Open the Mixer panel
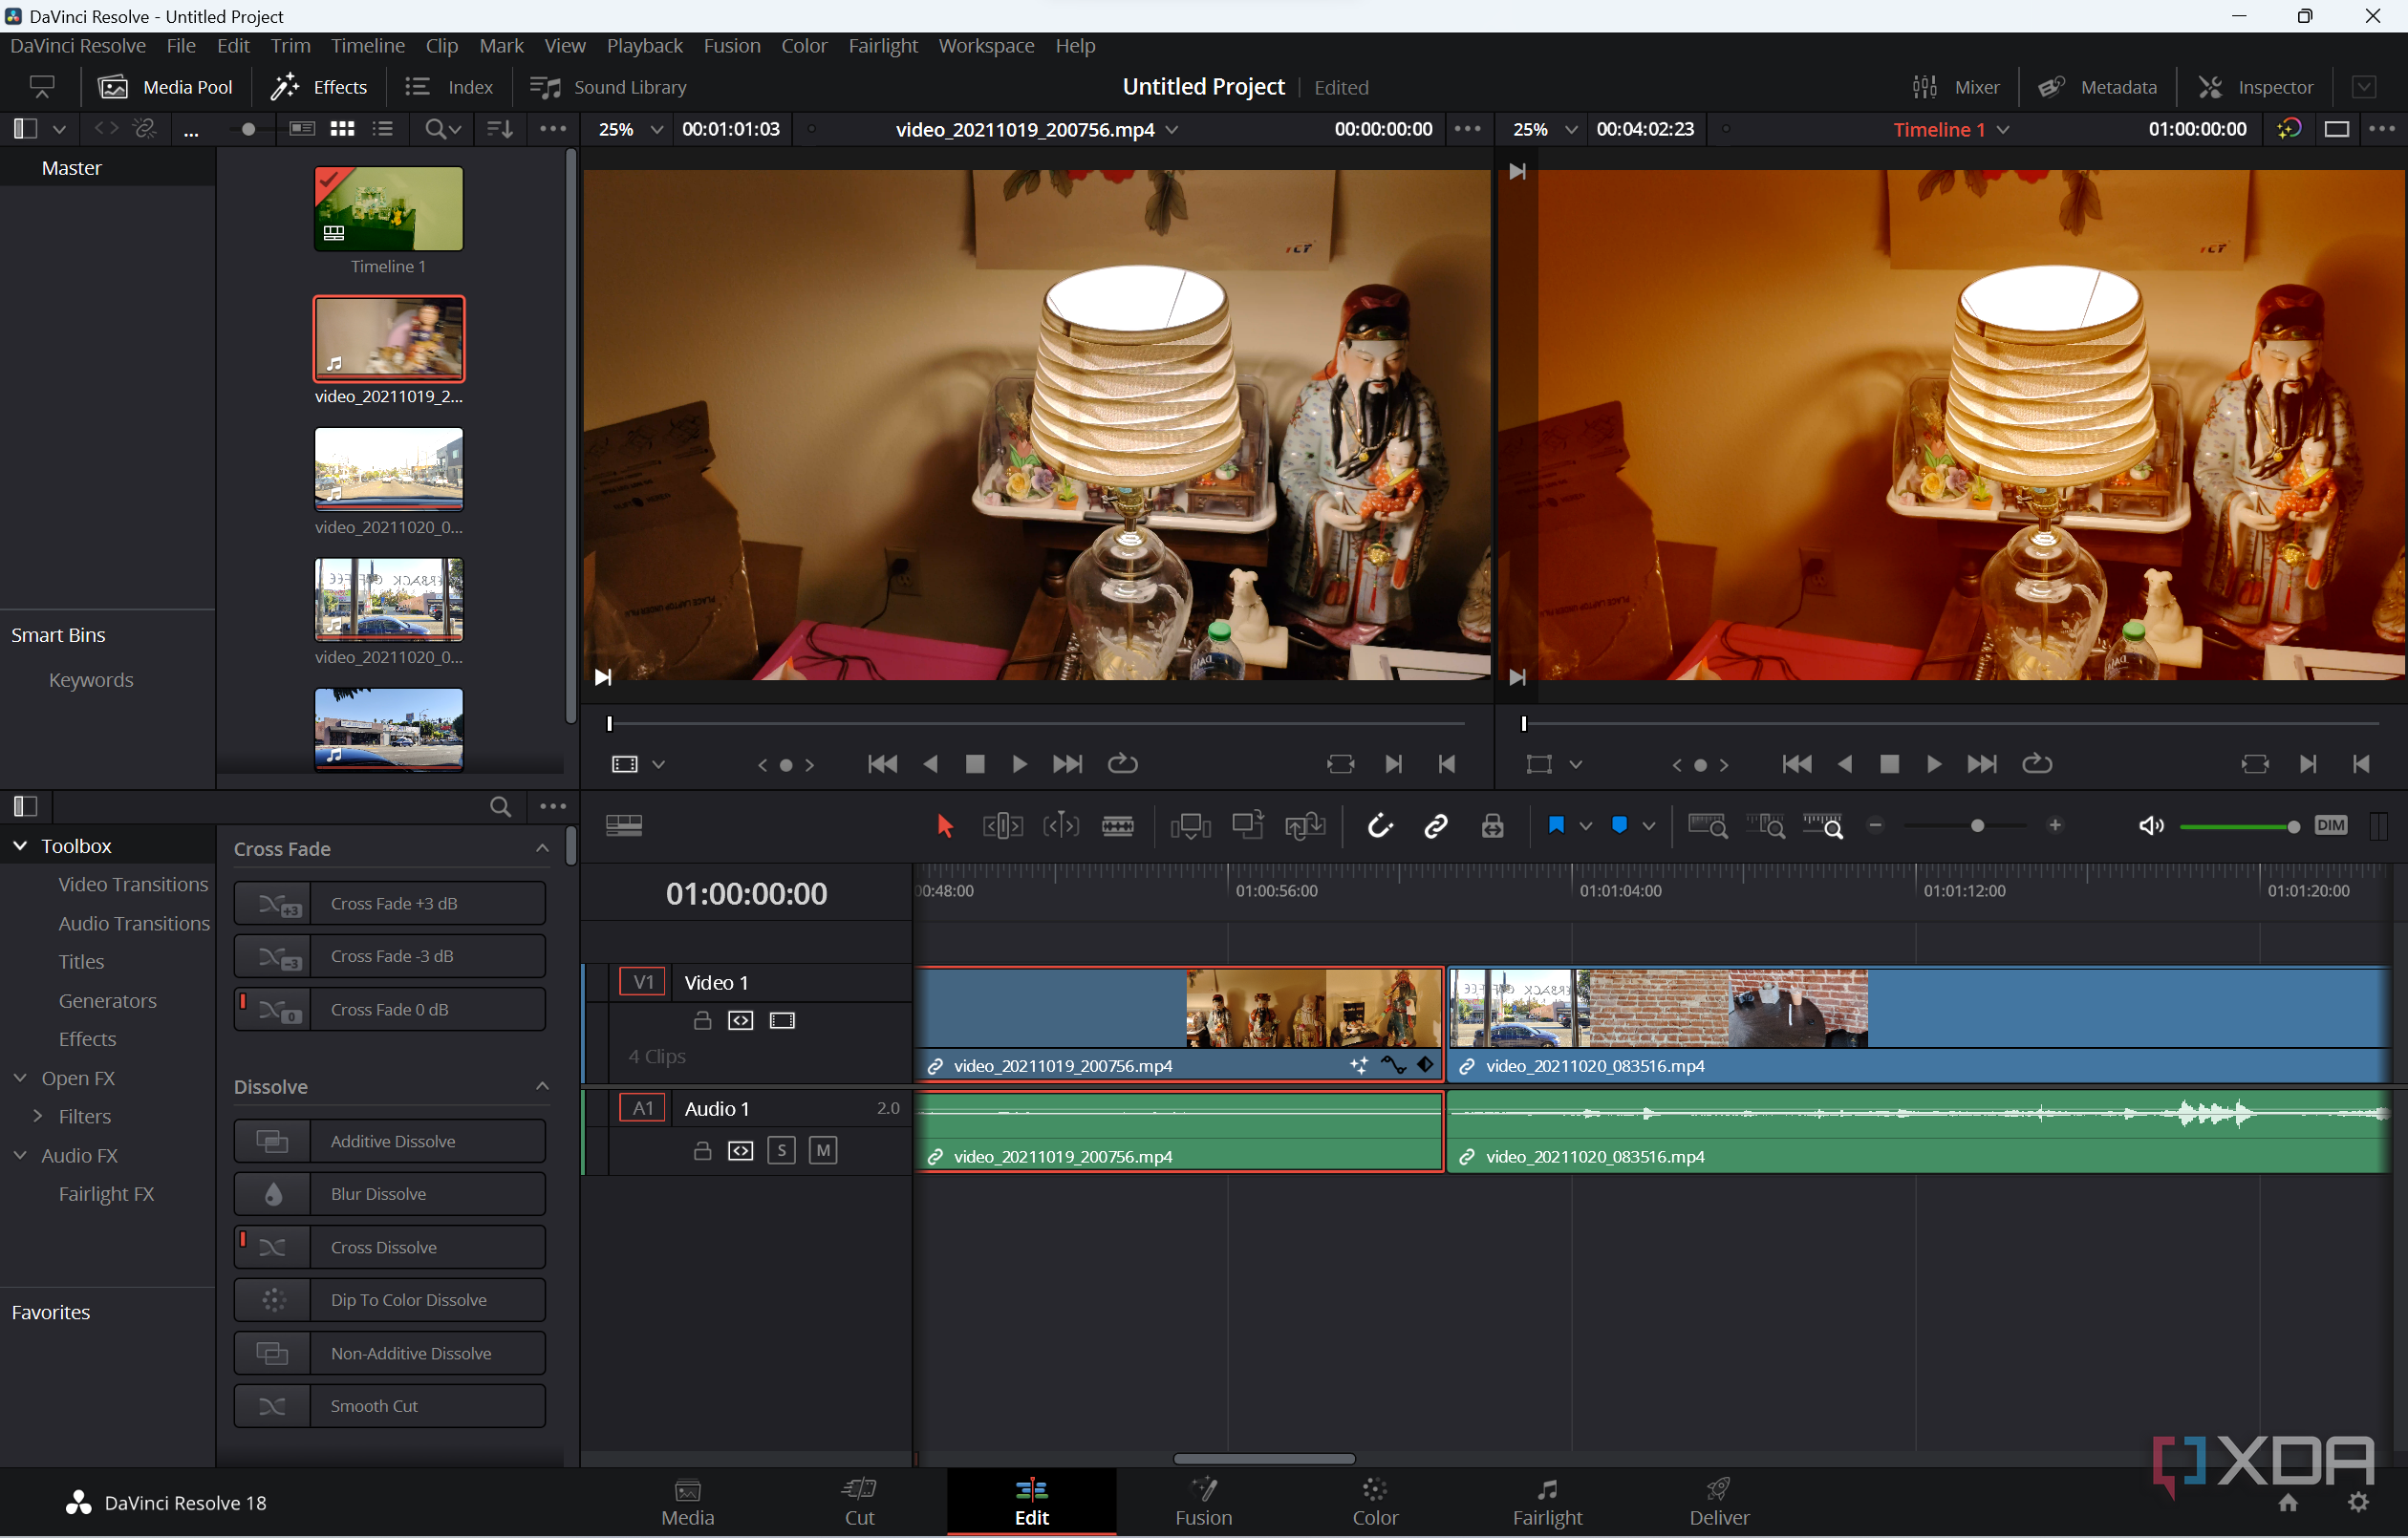Screen dimensions: 2408x1538 [x=1955, y=87]
